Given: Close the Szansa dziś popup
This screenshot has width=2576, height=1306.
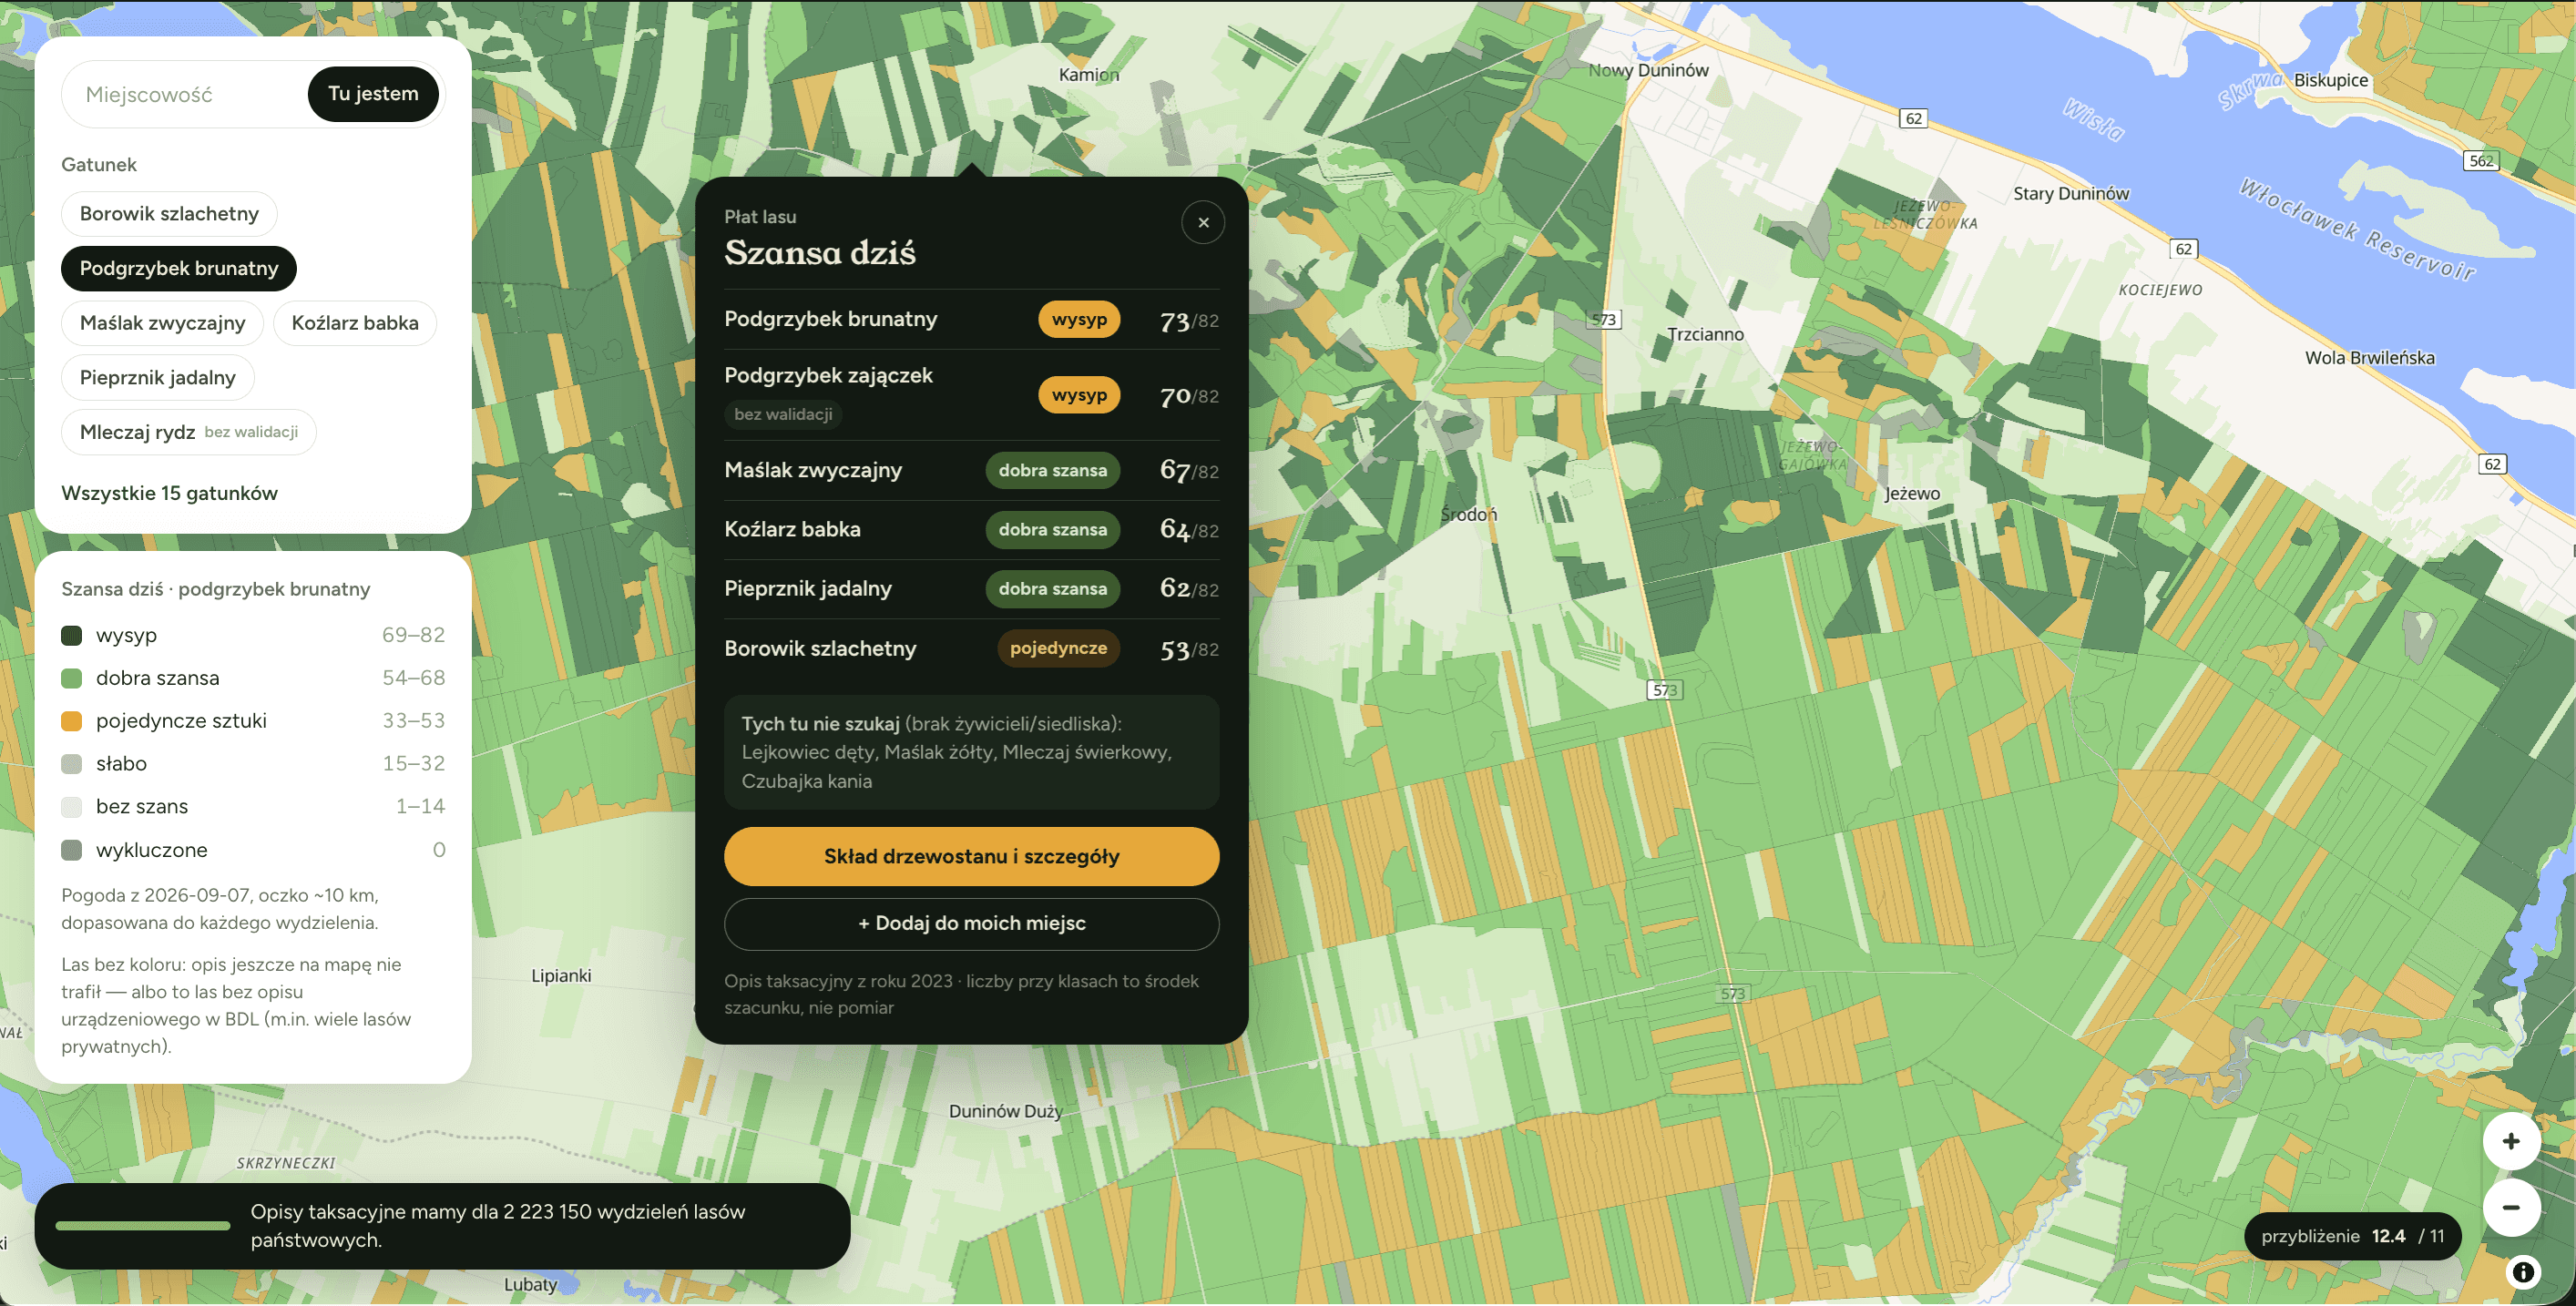Looking at the screenshot, I should [1203, 222].
